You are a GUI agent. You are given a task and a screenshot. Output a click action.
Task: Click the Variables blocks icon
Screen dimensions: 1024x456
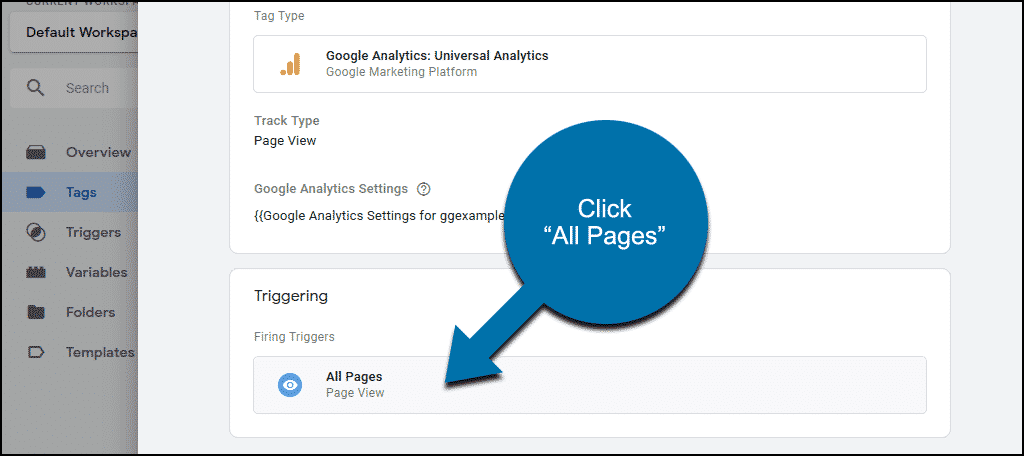tap(35, 272)
